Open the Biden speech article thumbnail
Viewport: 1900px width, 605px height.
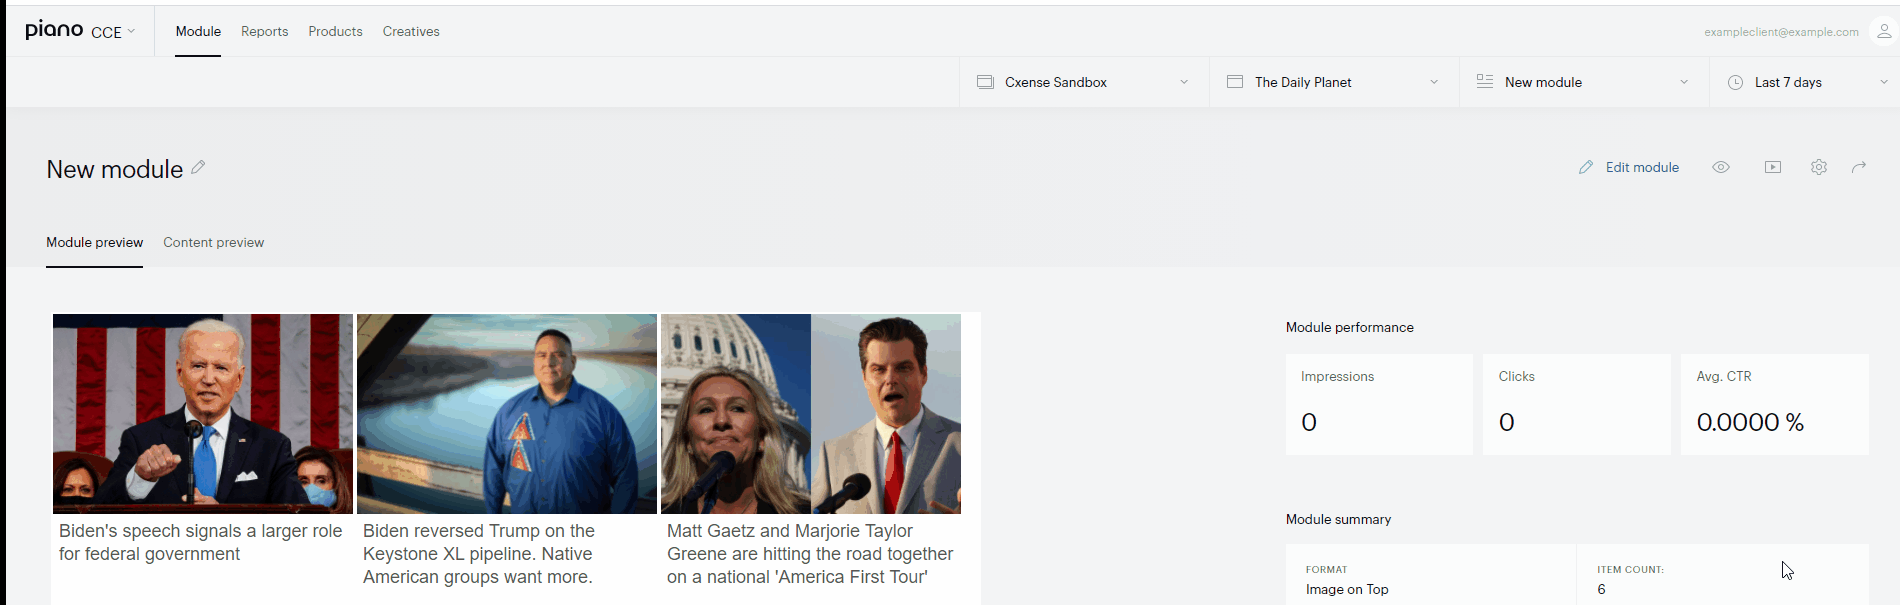coord(203,414)
